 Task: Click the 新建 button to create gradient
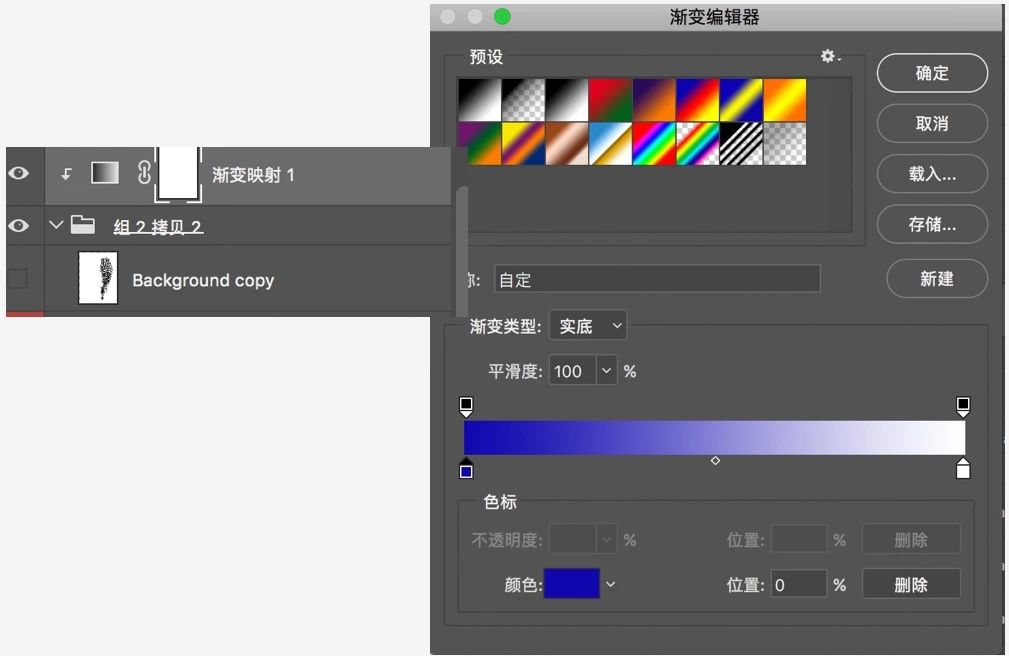(x=936, y=279)
